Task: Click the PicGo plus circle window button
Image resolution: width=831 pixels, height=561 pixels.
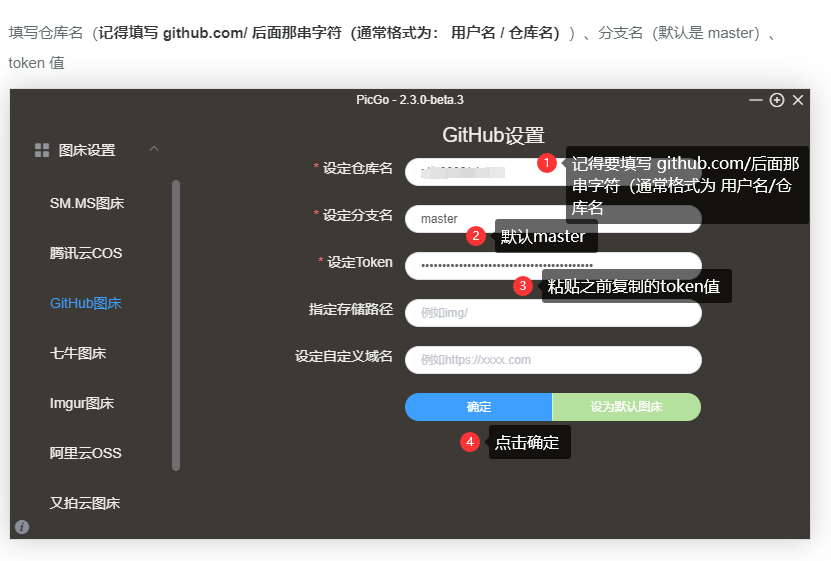Action: coord(777,100)
